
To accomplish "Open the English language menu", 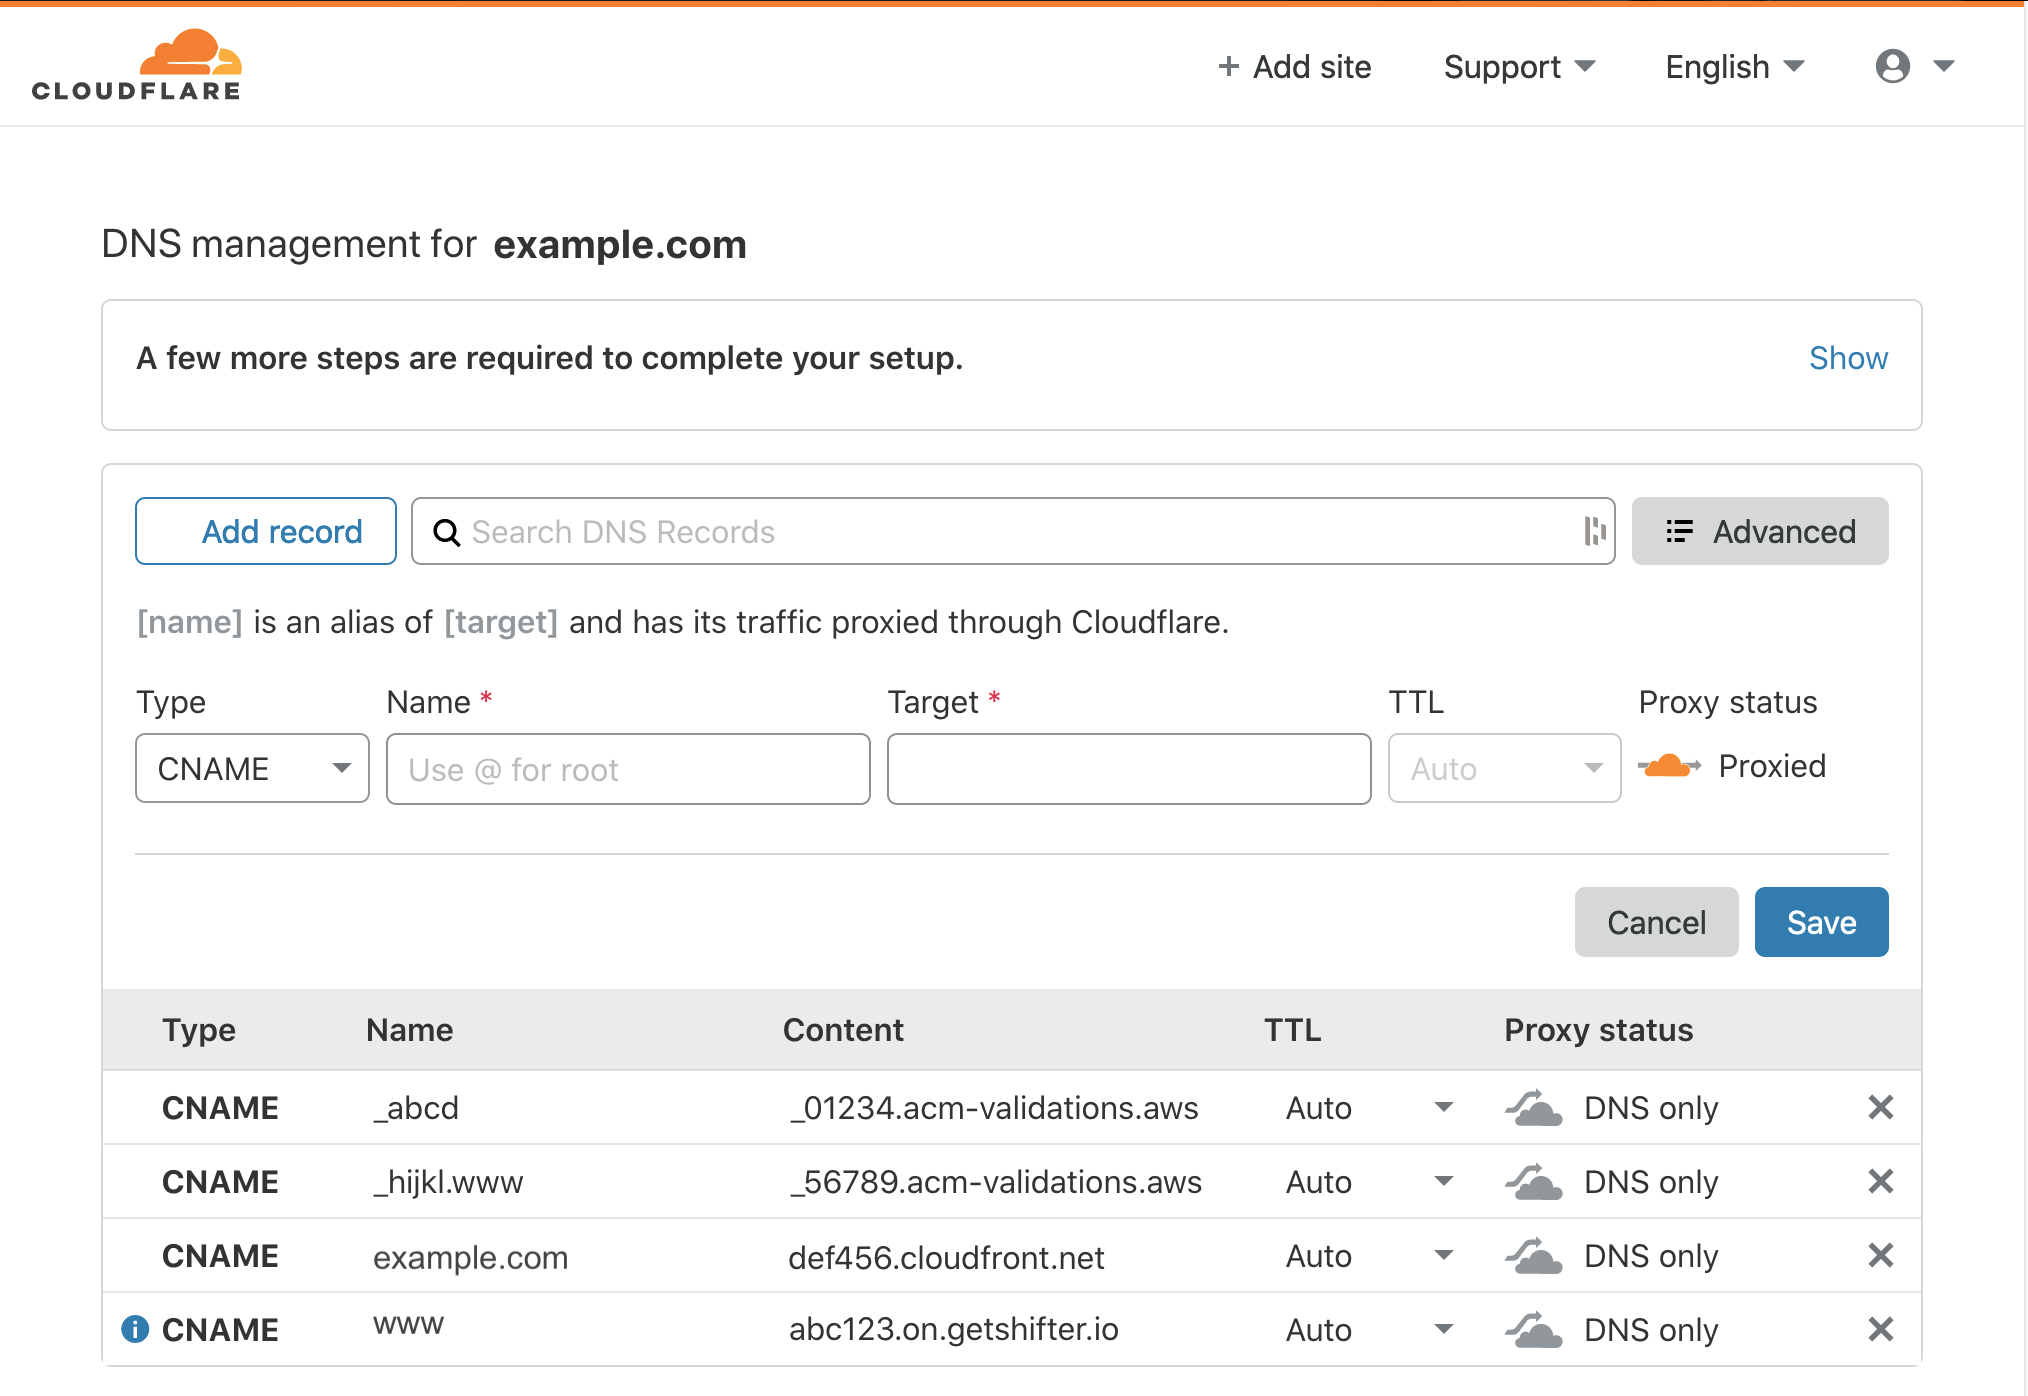I will pos(1734,67).
